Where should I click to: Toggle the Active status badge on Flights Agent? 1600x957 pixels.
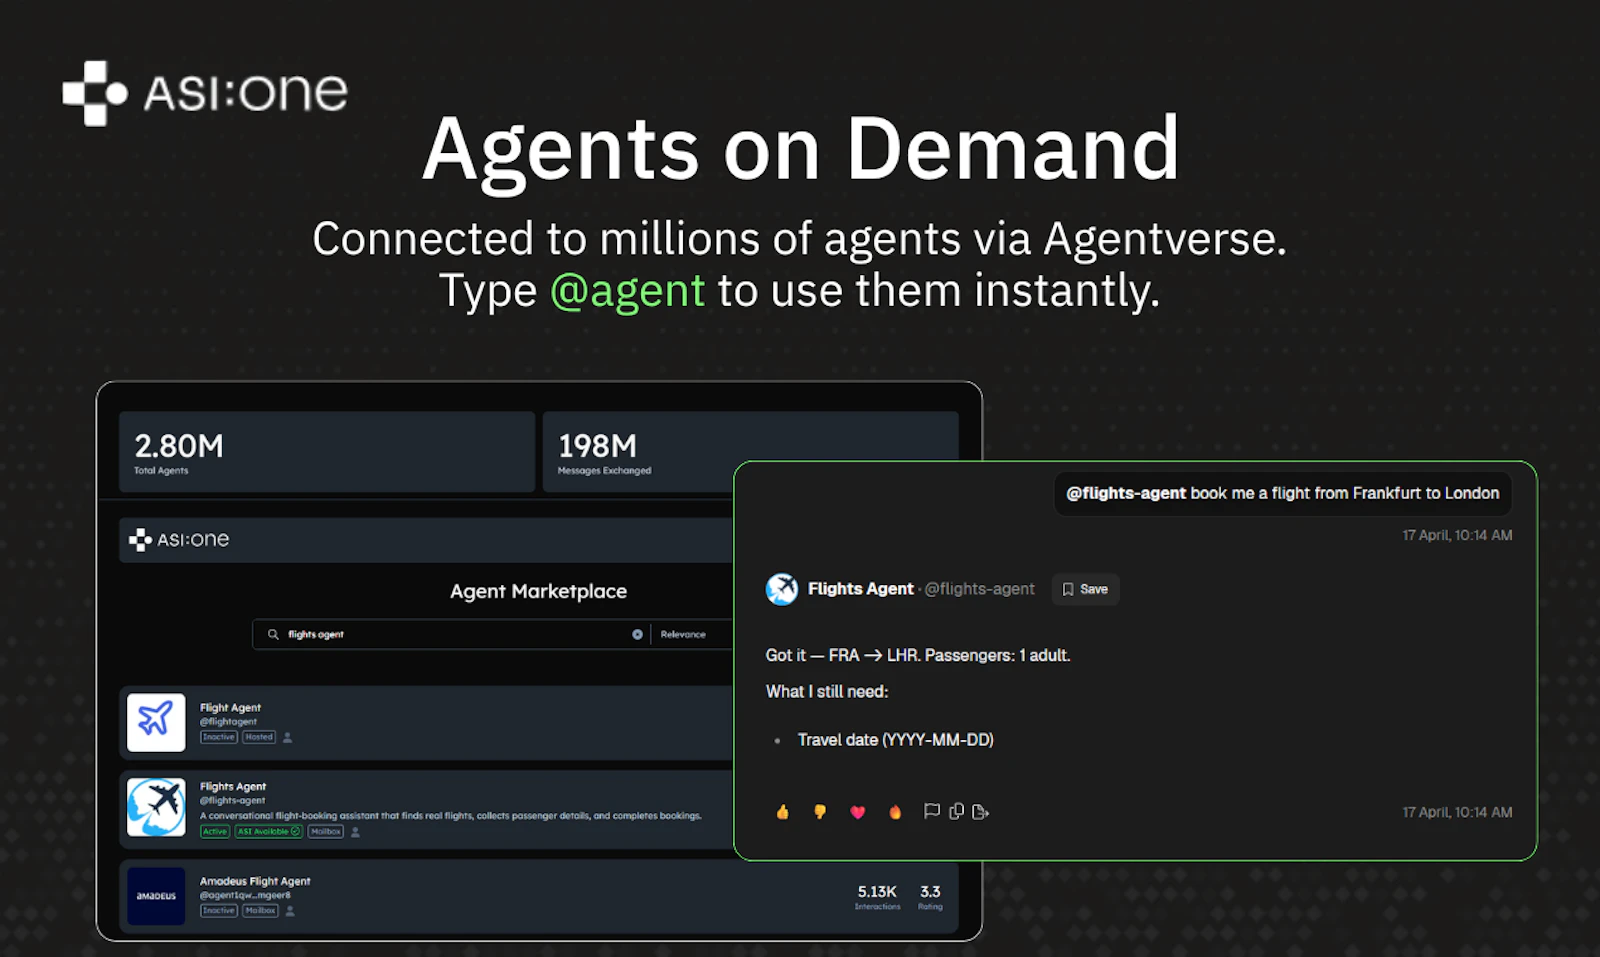(x=214, y=831)
